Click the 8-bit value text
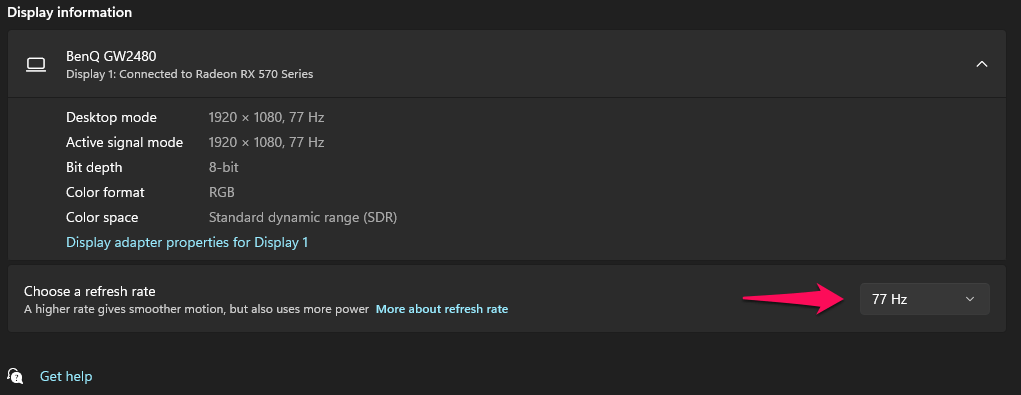The height and width of the screenshot is (395, 1021). pos(223,167)
